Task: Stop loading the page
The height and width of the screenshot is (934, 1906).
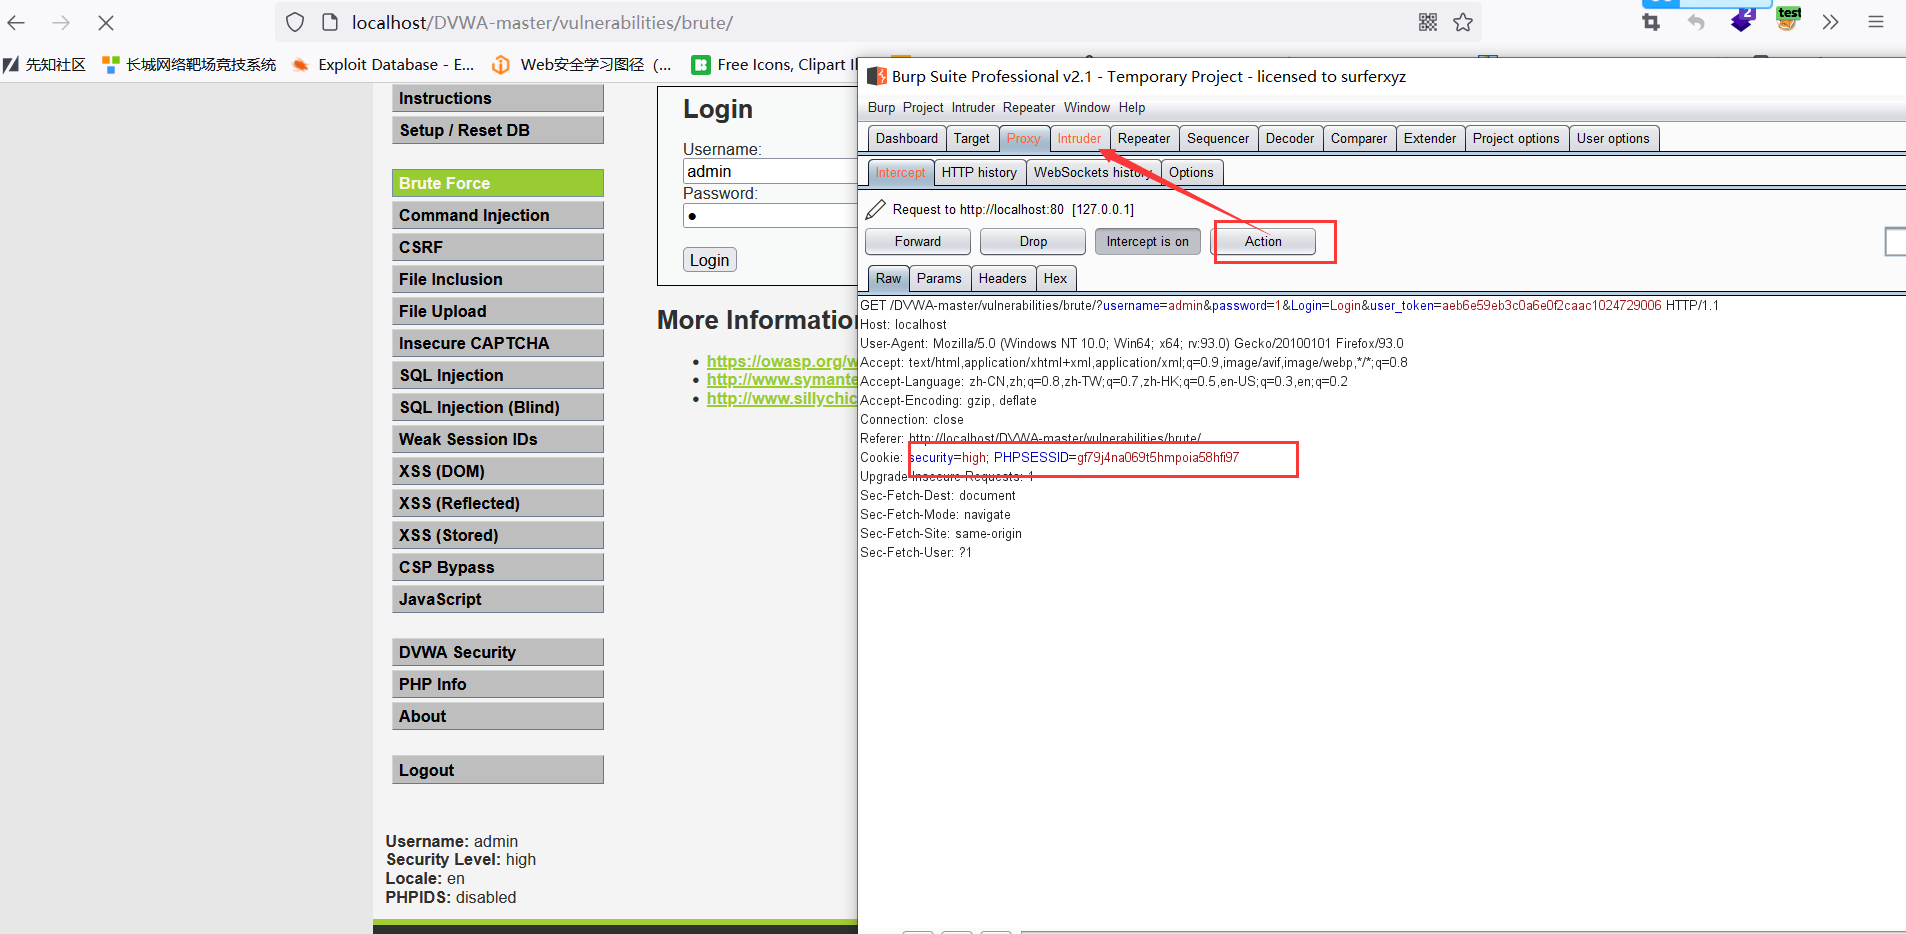Action: coord(105,22)
